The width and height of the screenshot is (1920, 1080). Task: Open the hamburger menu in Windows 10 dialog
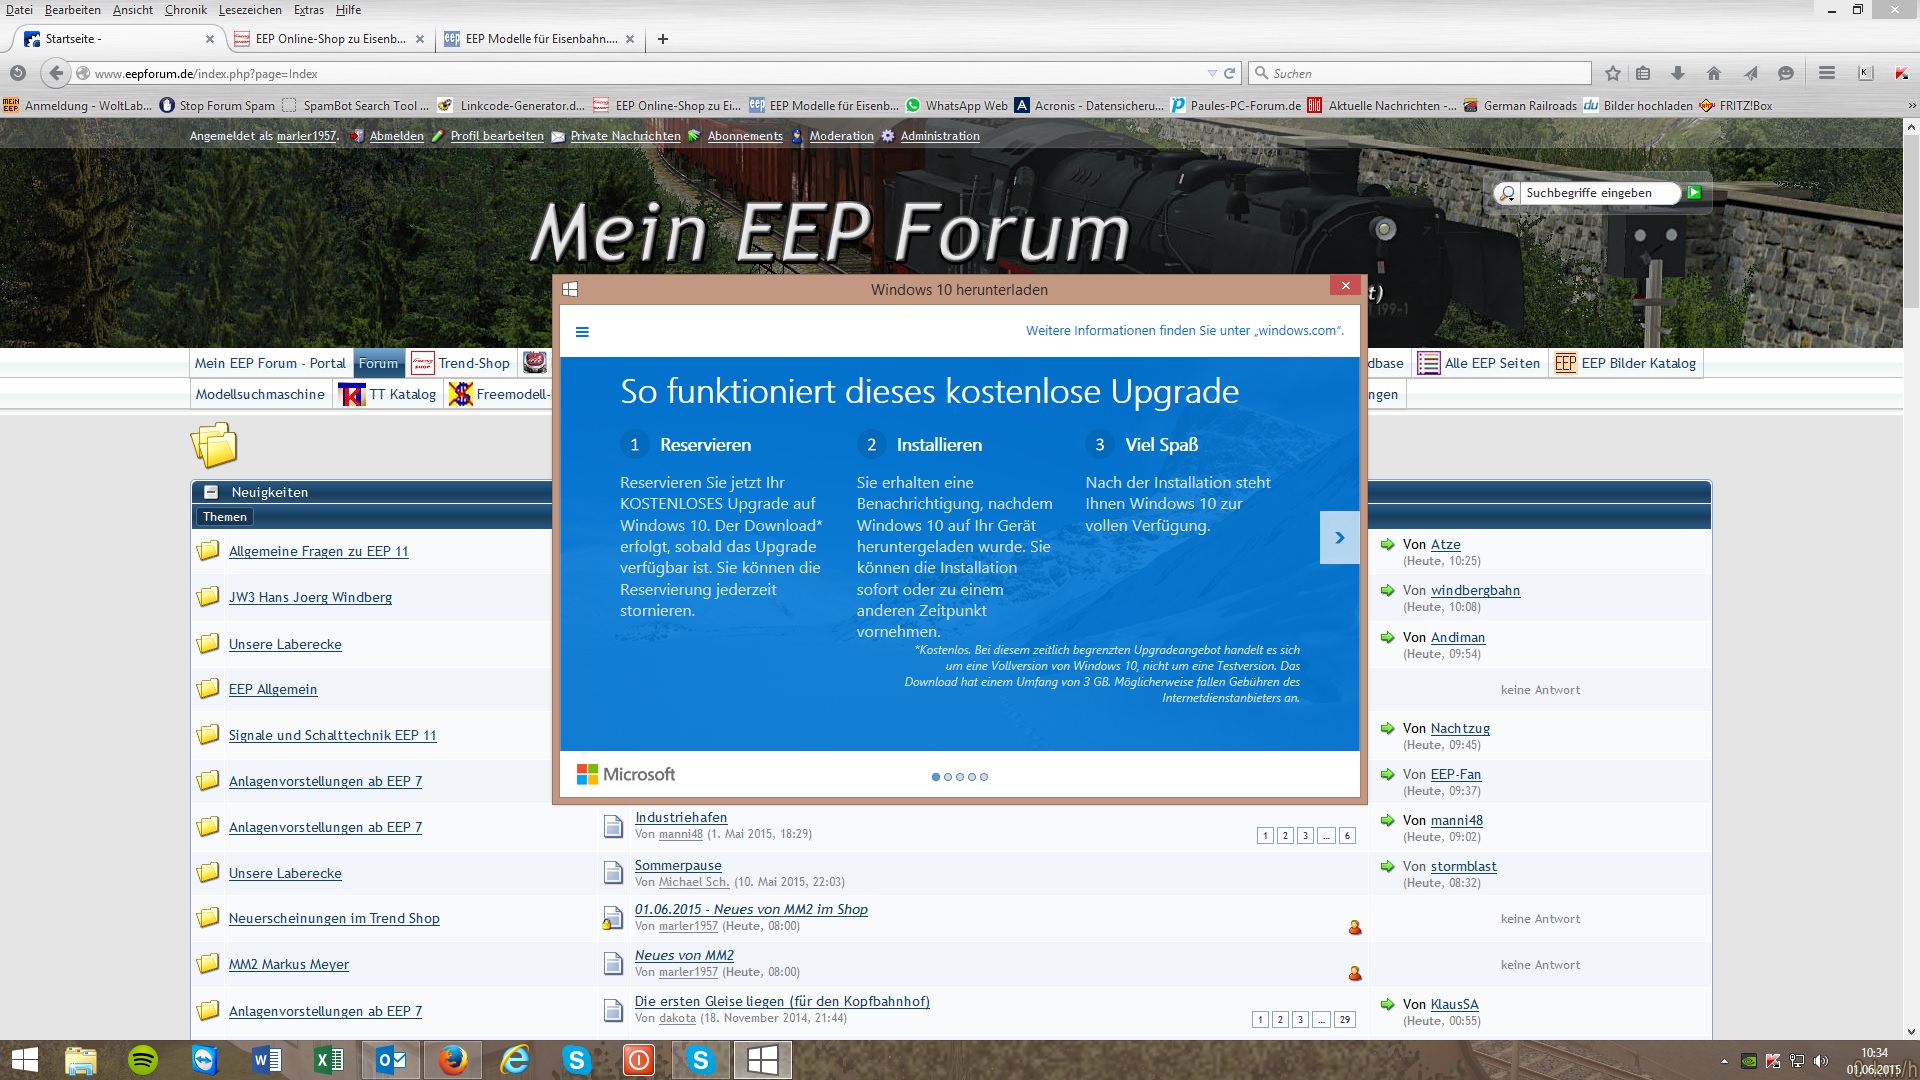coord(582,332)
